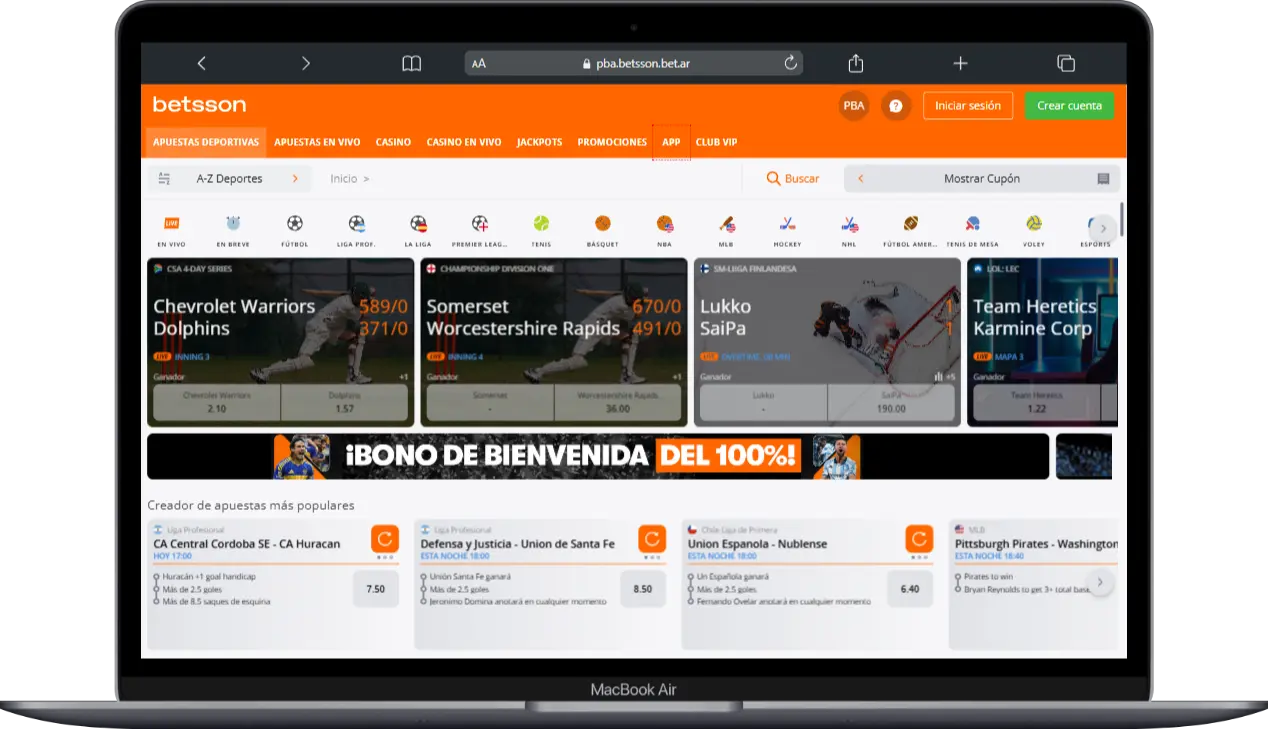Screen dimensions: 1268x729
Task: Bet on Dolphins at 1.57
Action: pos(345,402)
